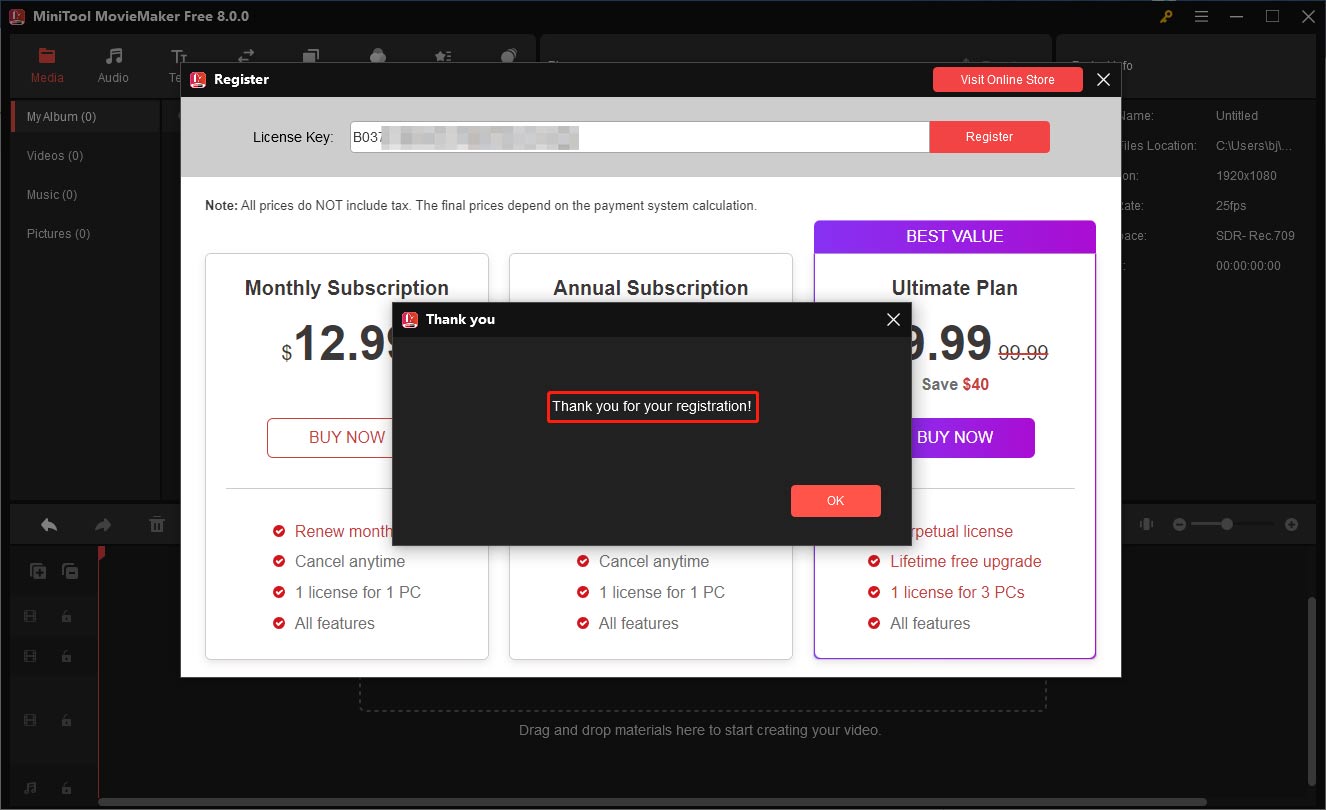
Task: Open the Media tab in MovieMaker
Action: [x=47, y=65]
